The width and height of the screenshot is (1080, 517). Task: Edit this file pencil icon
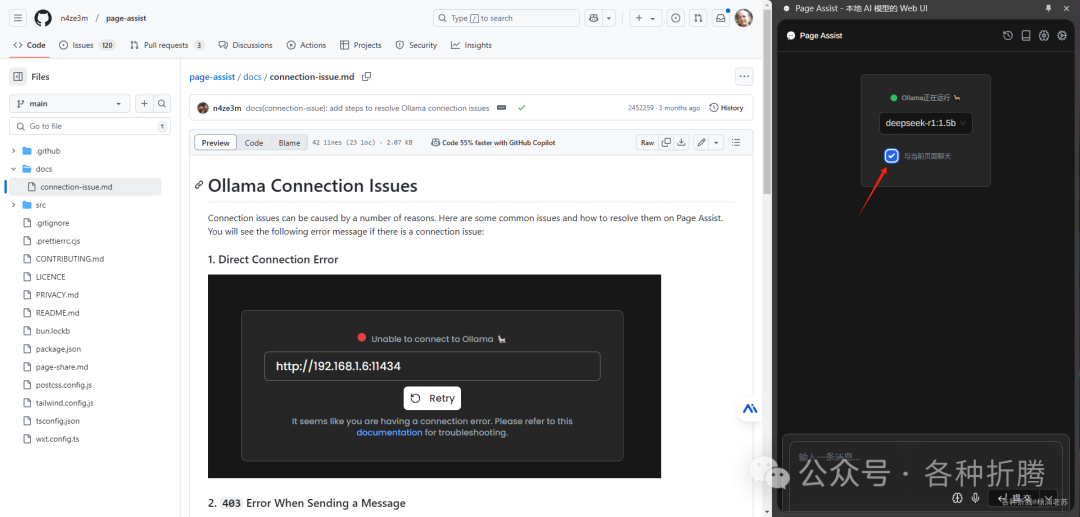tap(701, 143)
